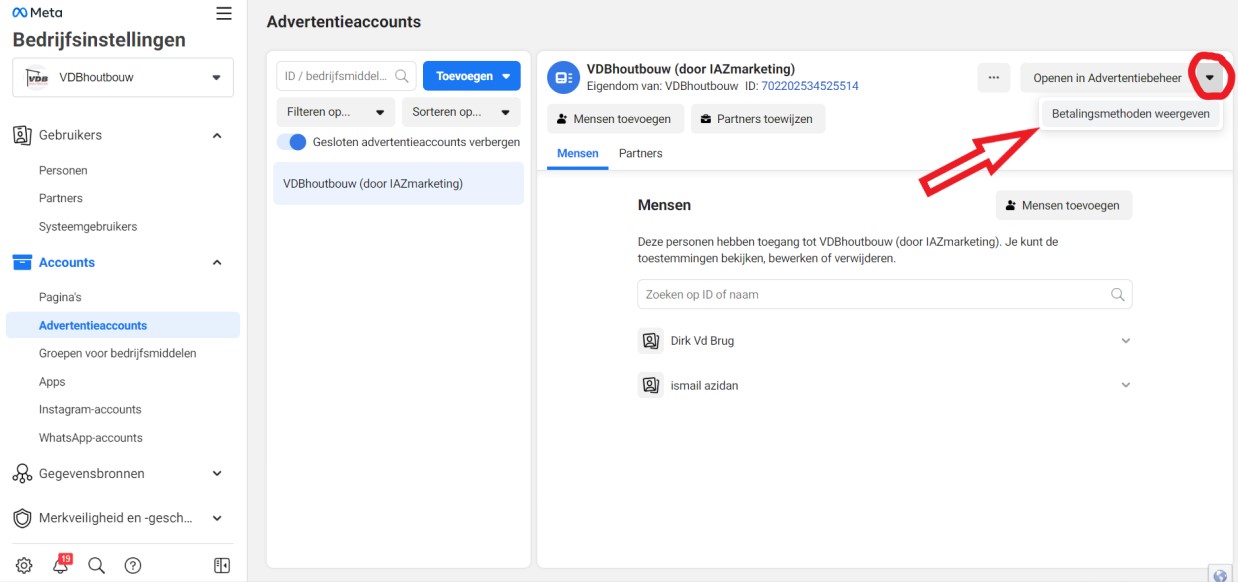This screenshot has height=582, width=1238.
Task: Click magnifier icon in Zoeken op ID field
Action: click(1118, 295)
